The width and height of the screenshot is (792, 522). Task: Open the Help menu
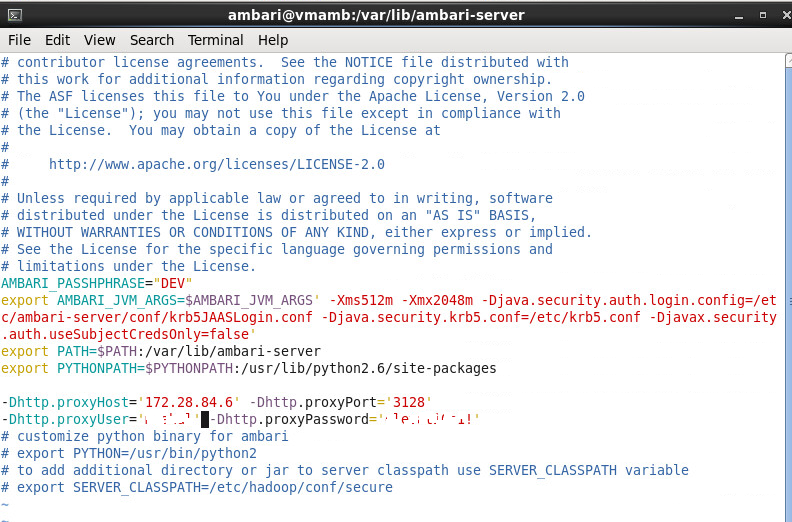tap(273, 40)
